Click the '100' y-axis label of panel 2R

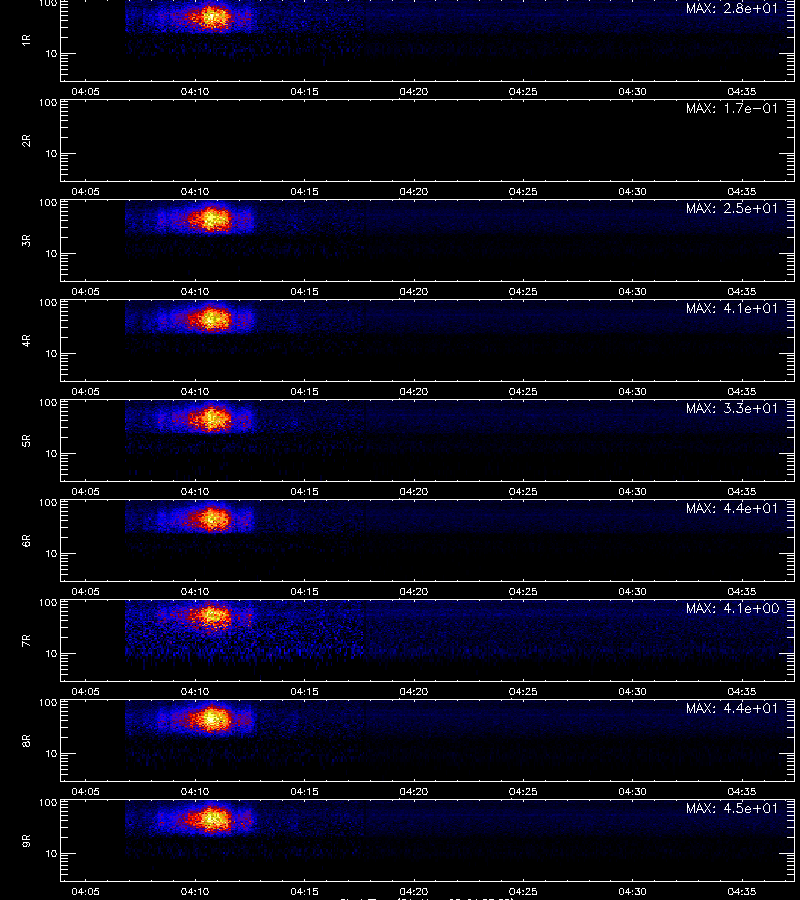coord(48,103)
